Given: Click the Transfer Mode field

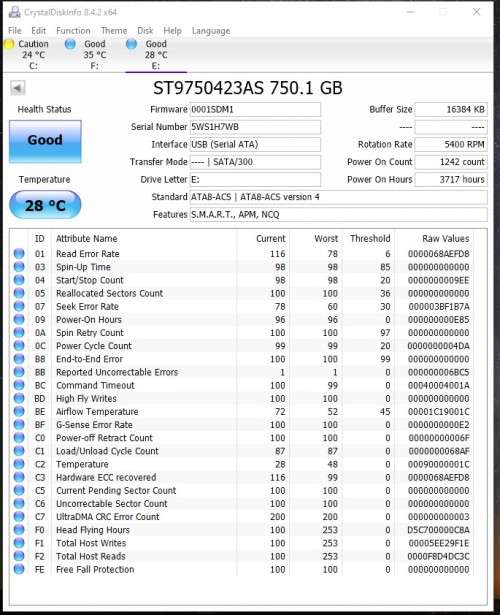Looking at the screenshot, I should [255, 162].
